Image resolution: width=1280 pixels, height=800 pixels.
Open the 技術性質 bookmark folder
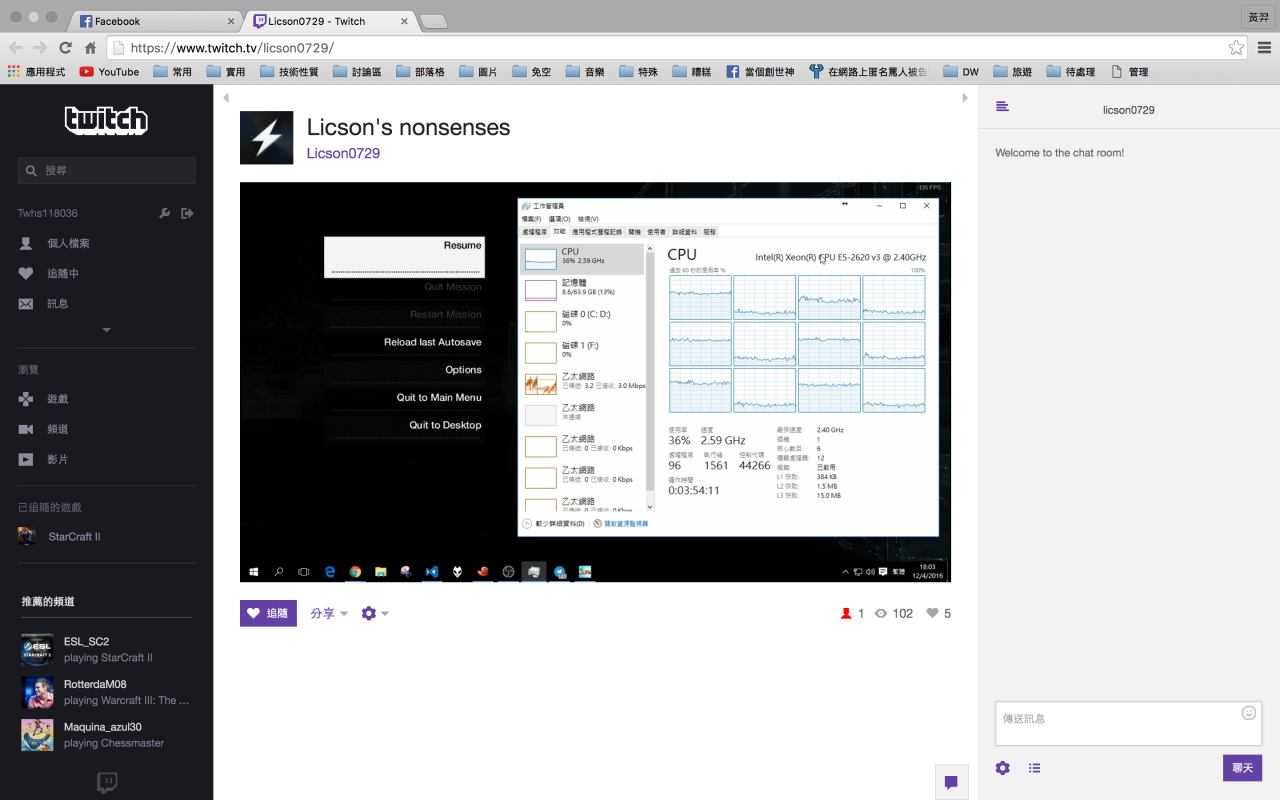289,72
